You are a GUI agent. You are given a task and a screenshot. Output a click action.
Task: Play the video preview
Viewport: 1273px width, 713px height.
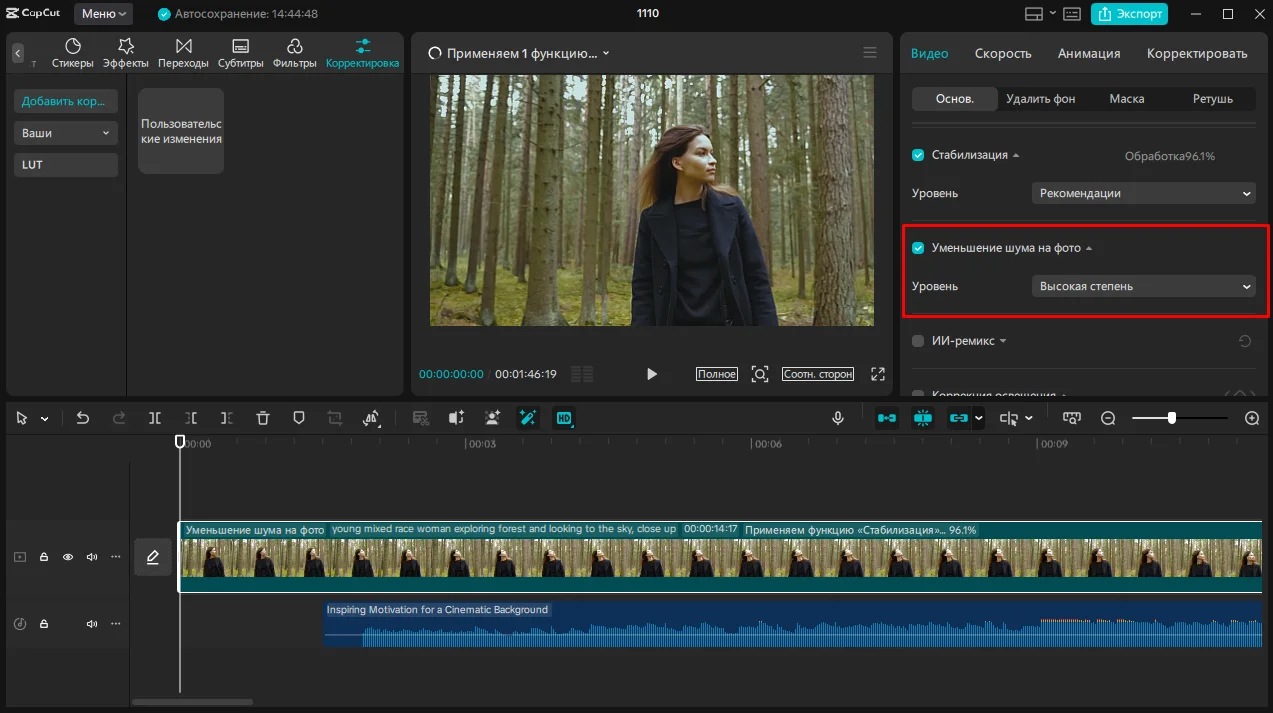(x=652, y=374)
